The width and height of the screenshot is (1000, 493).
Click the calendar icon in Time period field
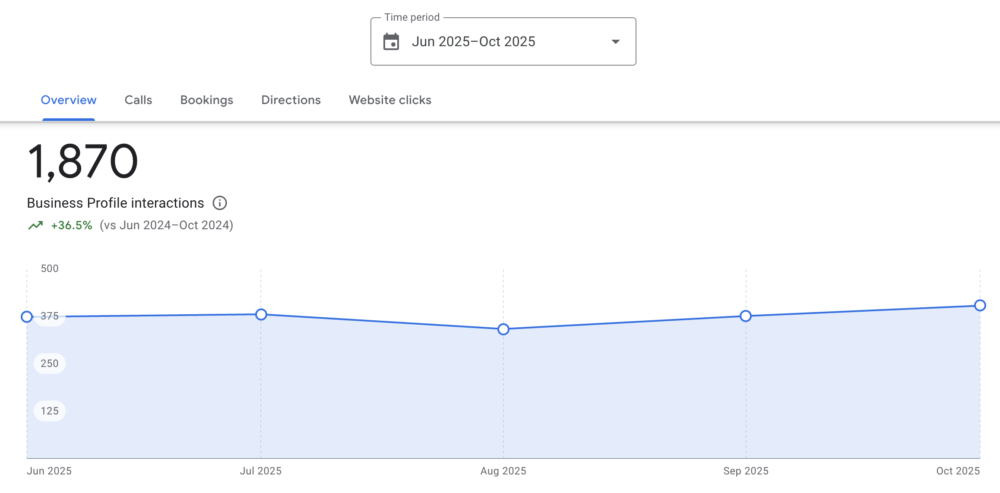point(392,42)
